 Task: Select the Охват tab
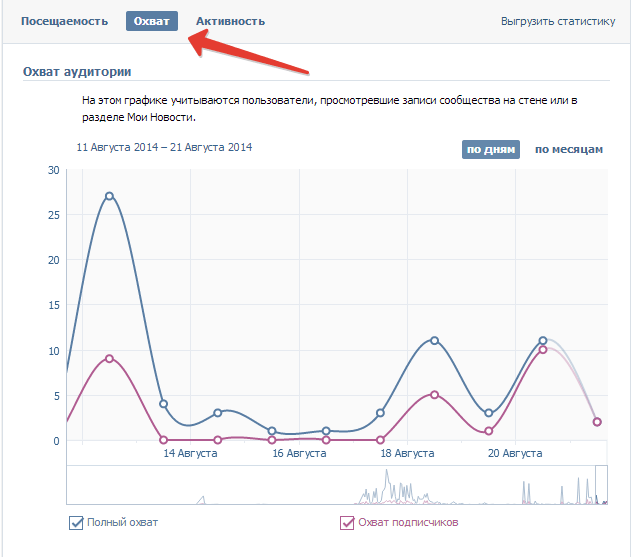point(151,21)
